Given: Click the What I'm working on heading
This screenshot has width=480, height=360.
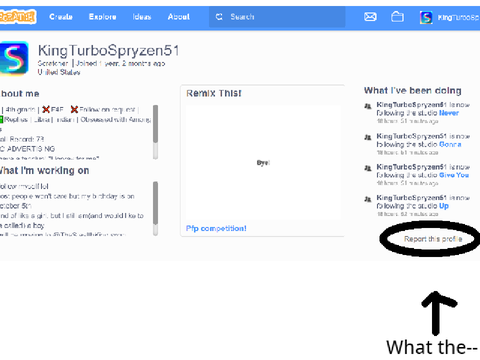Looking at the screenshot, I should pos(44,171).
